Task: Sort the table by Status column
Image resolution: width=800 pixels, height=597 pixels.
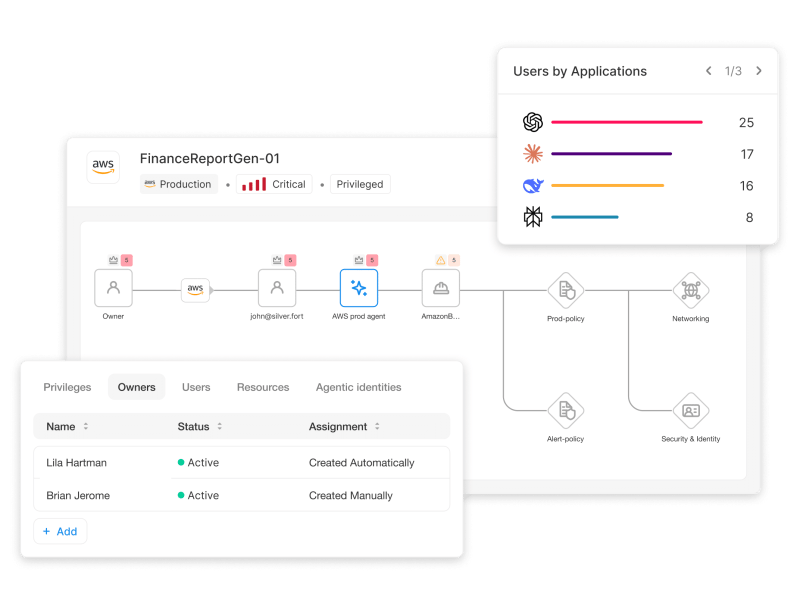Action: click(219, 426)
